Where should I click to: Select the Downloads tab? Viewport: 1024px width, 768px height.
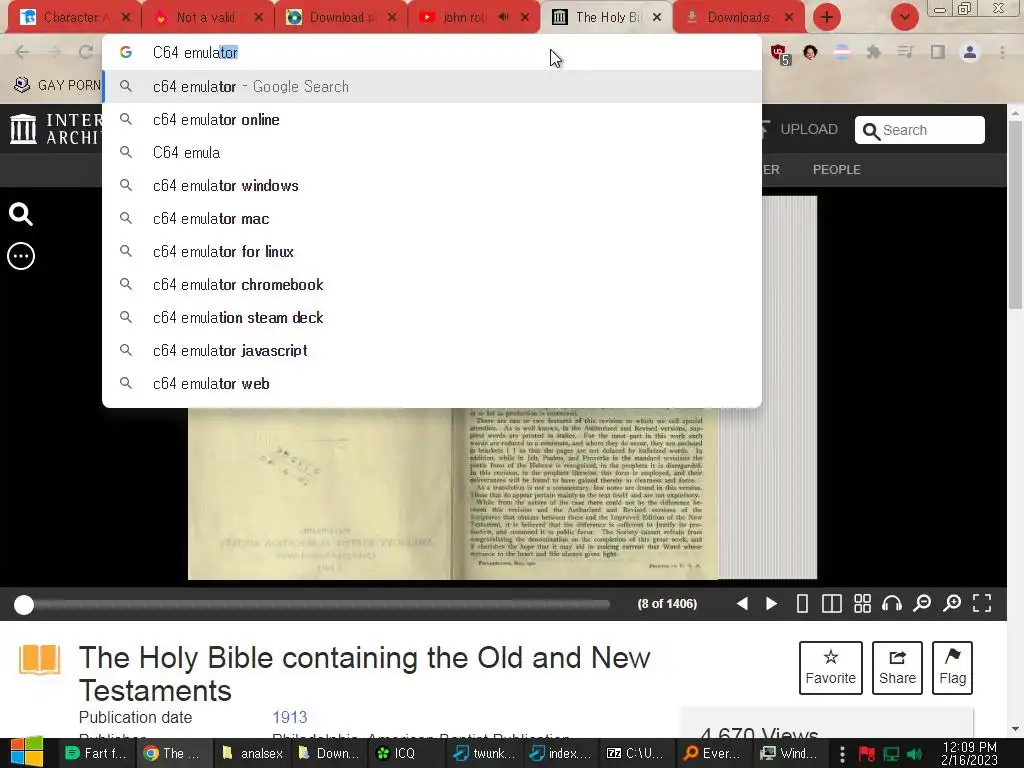pos(738,18)
